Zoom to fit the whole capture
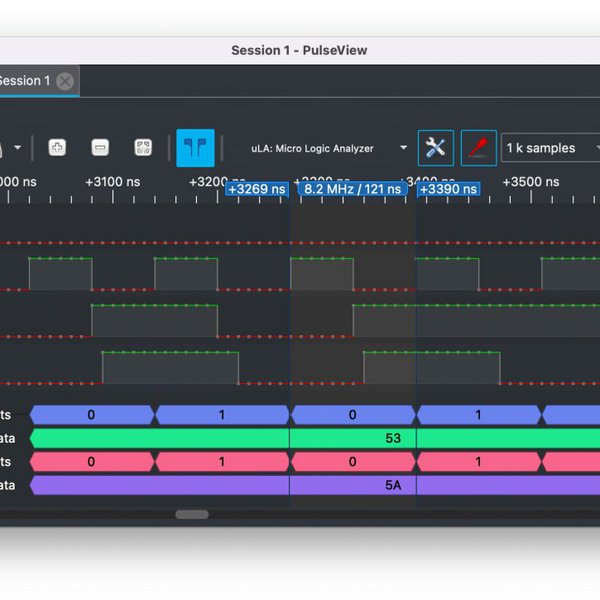600x600 pixels. 143,148
